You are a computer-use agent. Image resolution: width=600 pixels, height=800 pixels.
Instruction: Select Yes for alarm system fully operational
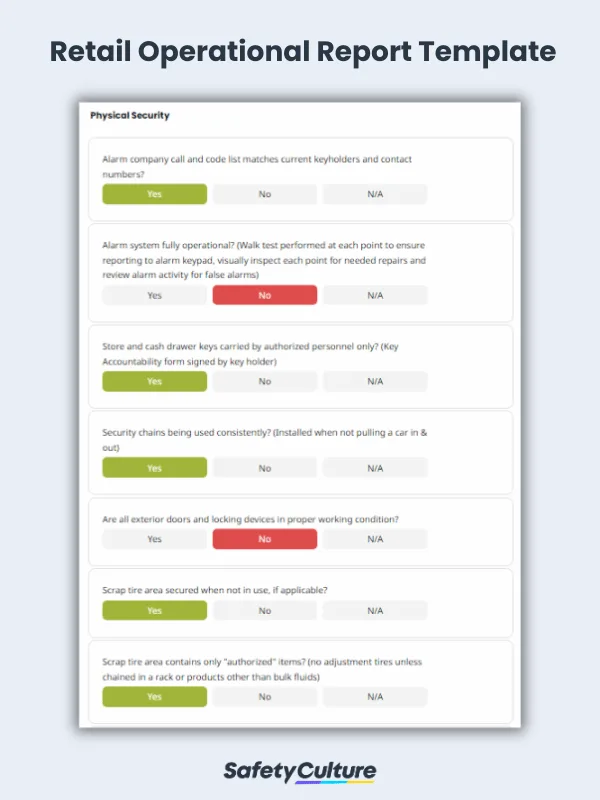155,295
